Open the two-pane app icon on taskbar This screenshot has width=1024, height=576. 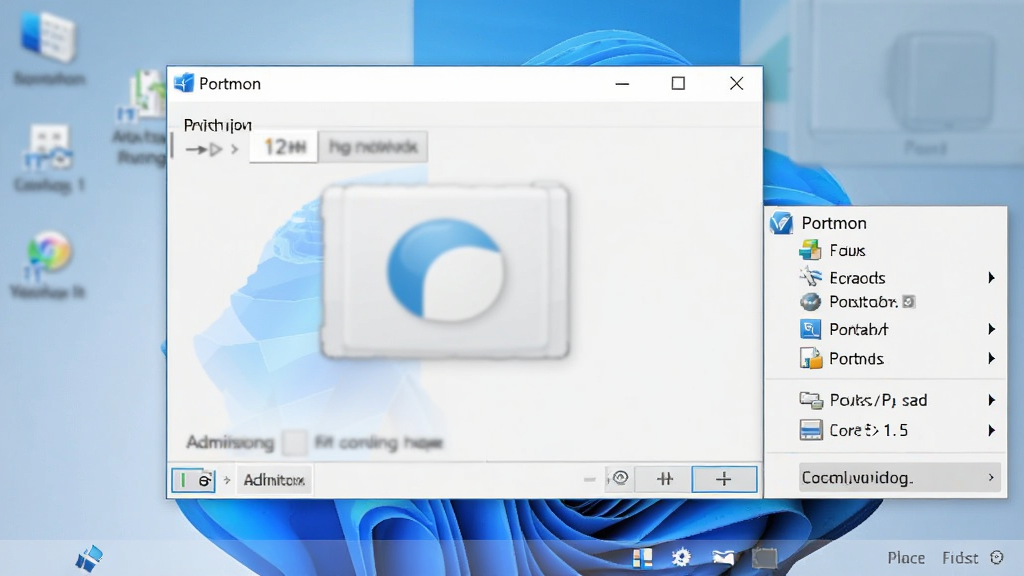(x=642, y=558)
